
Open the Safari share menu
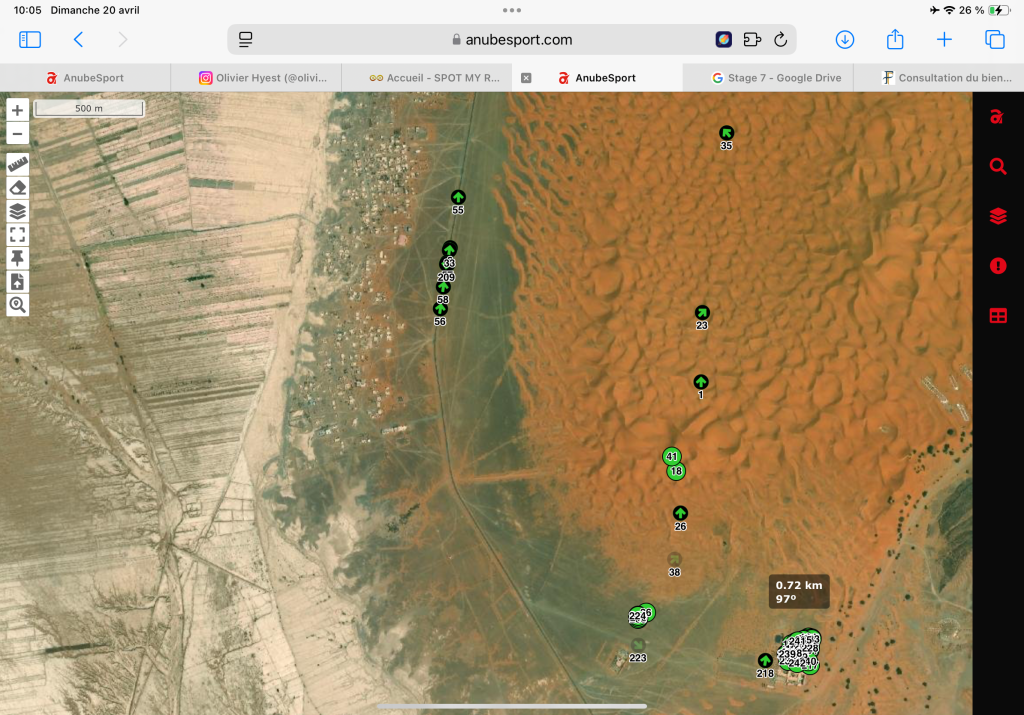(895, 40)
